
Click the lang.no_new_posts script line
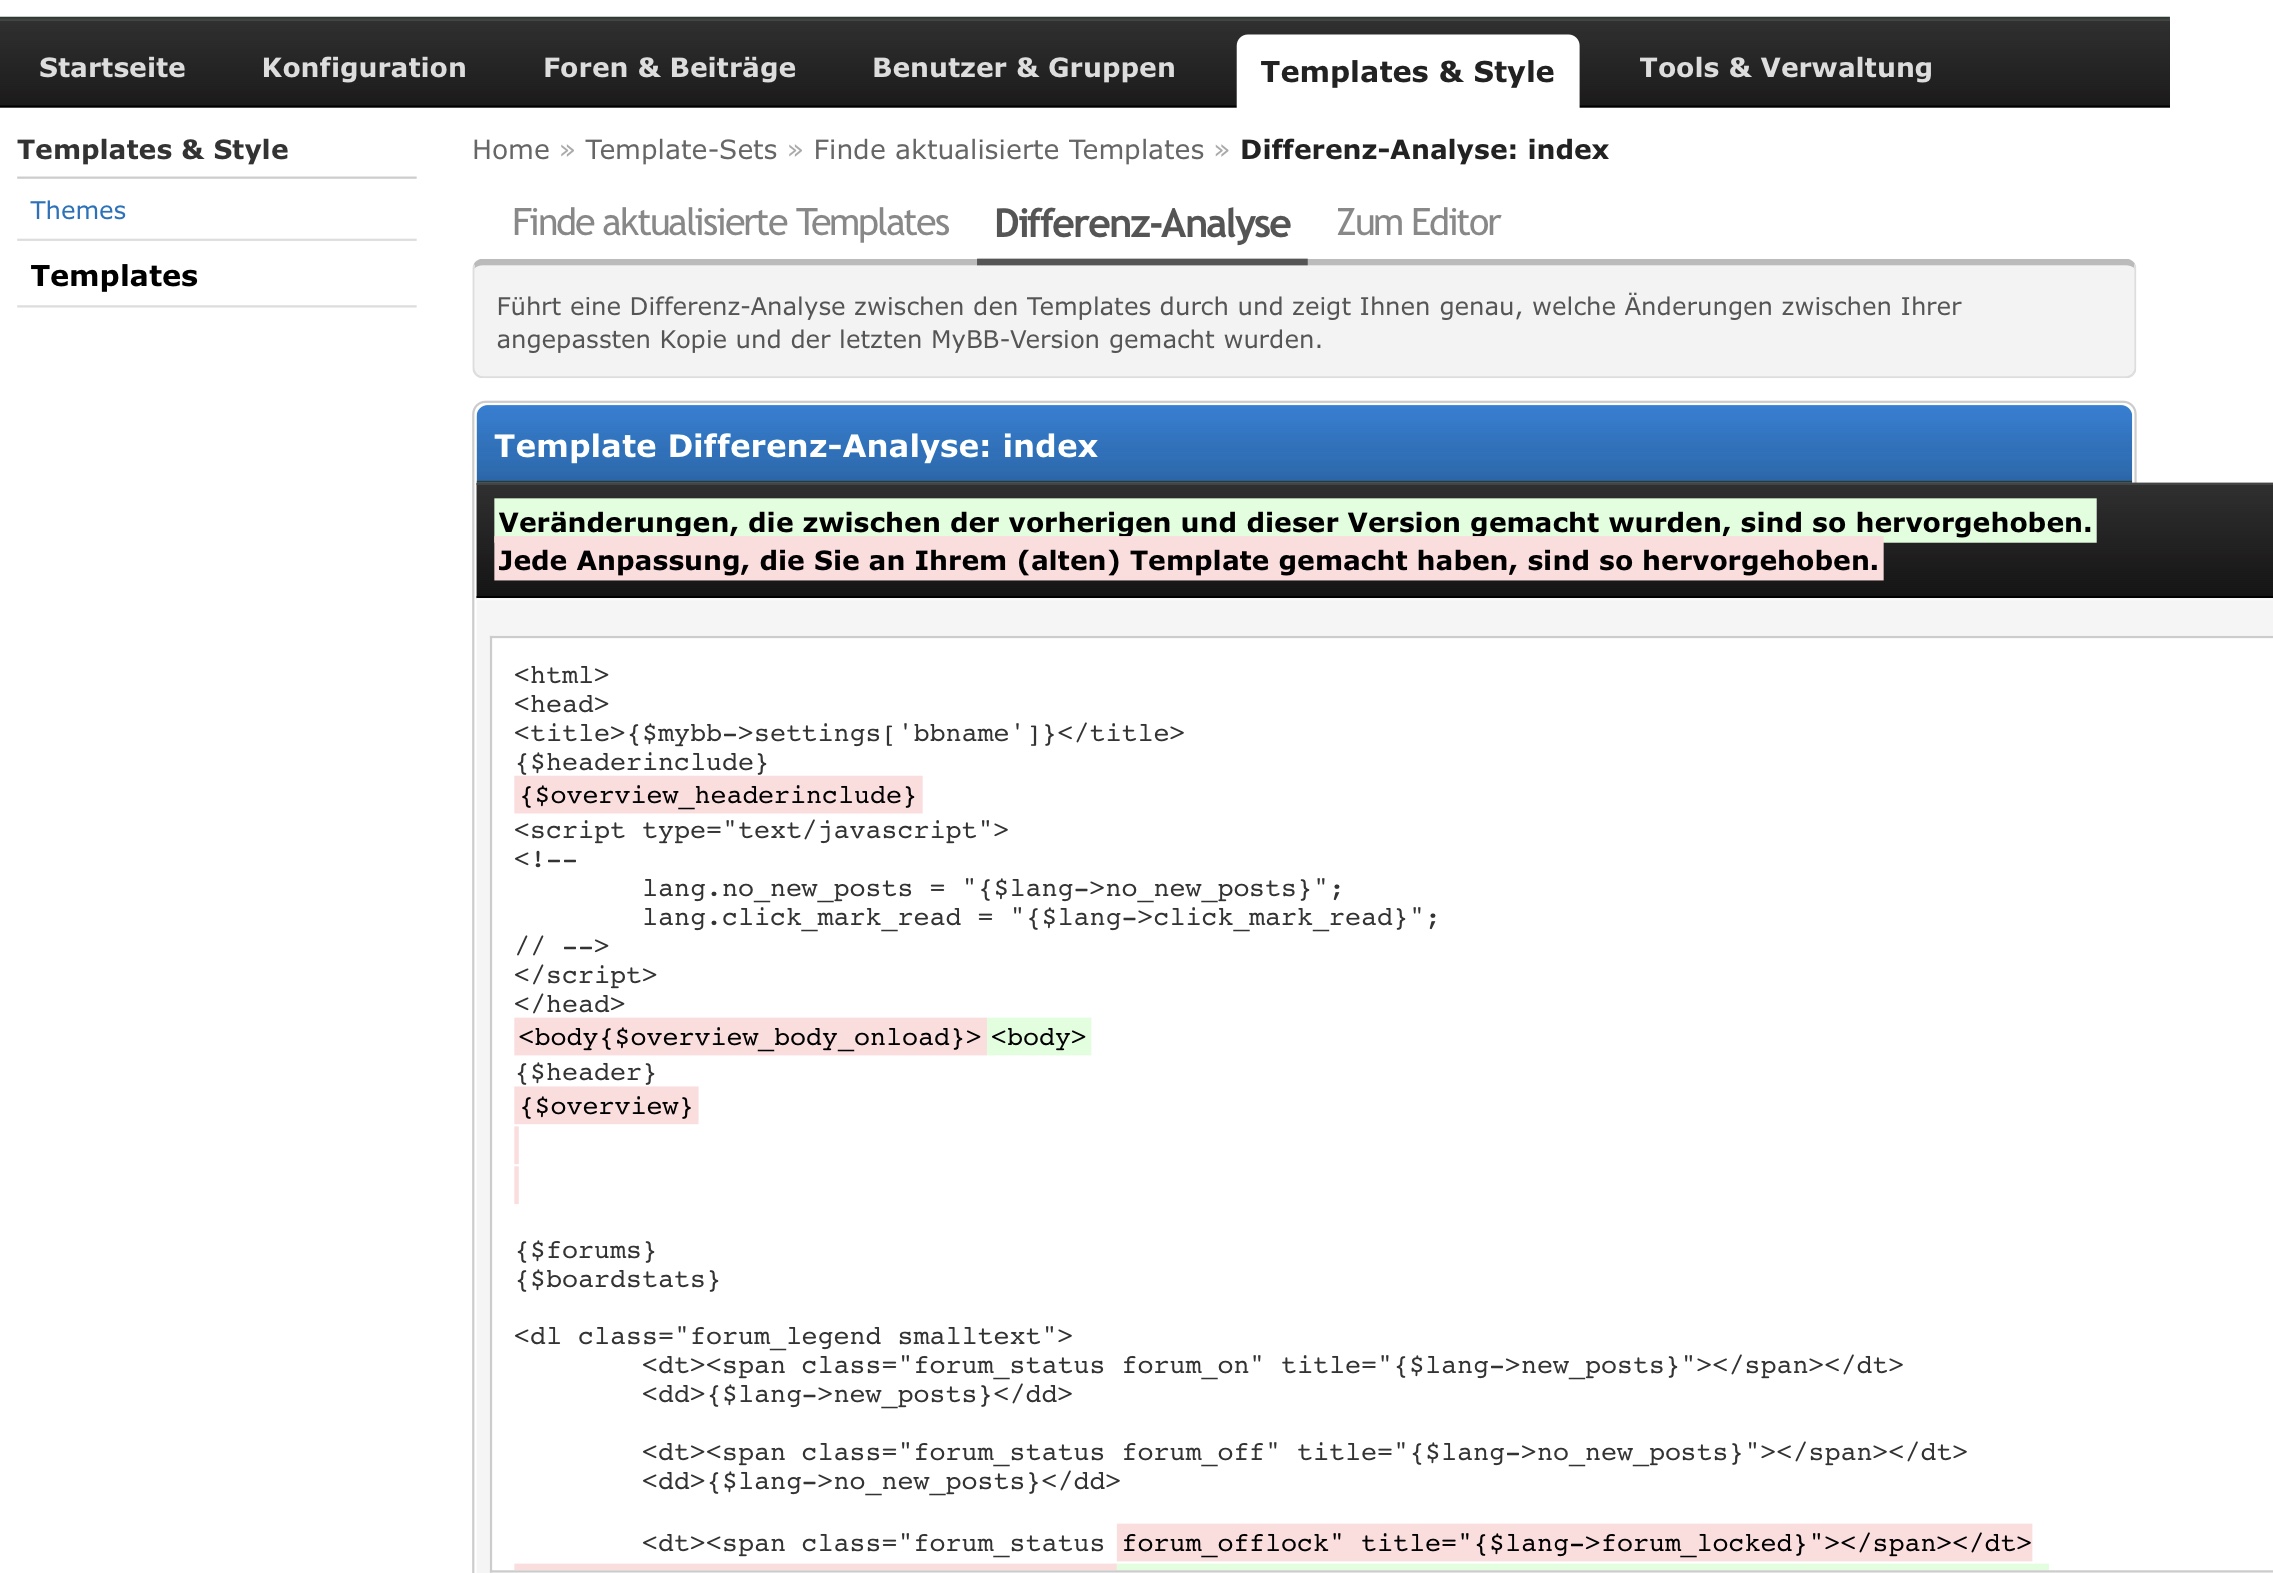[x=992, y=888]
